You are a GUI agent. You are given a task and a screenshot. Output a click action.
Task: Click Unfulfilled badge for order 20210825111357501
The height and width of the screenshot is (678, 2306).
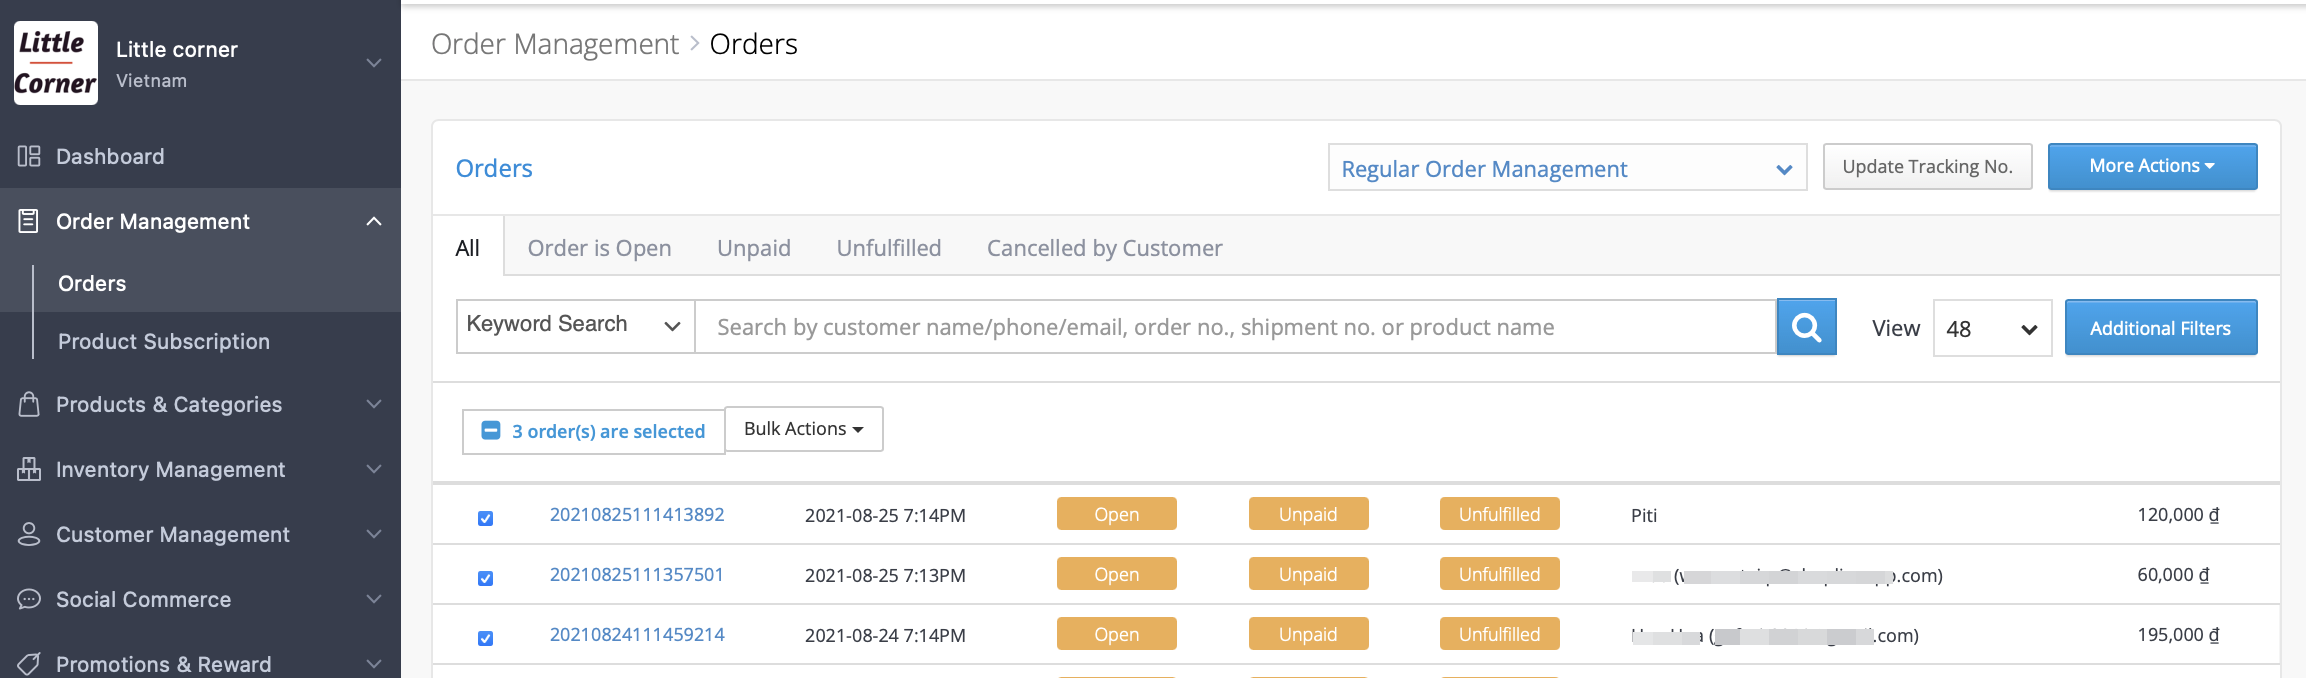(x=1499, y=574)
